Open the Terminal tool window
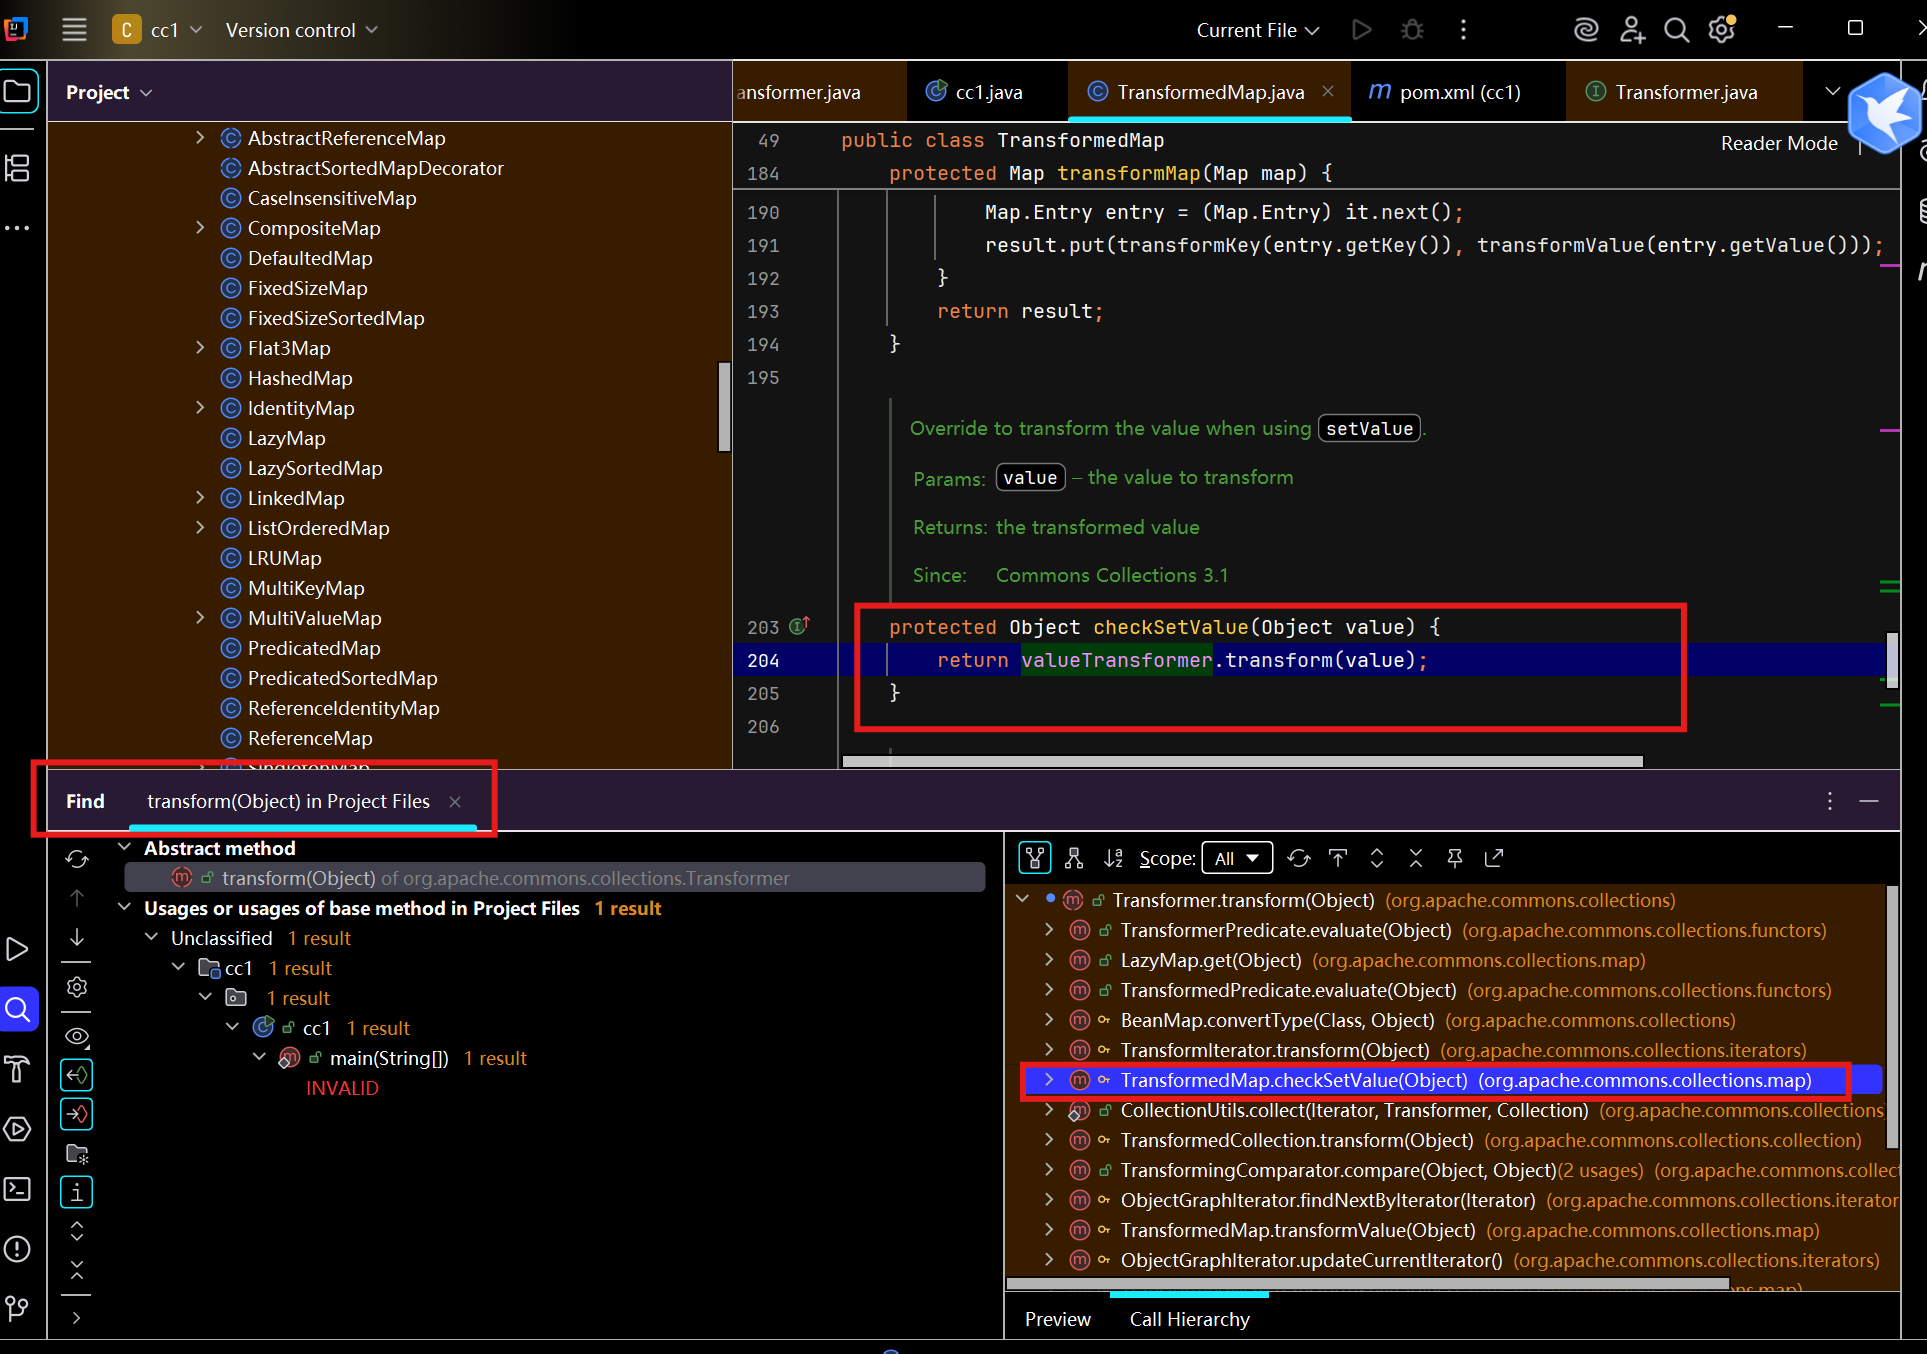This screenshot has width=1927, height=1354. tap(17, 1189)
